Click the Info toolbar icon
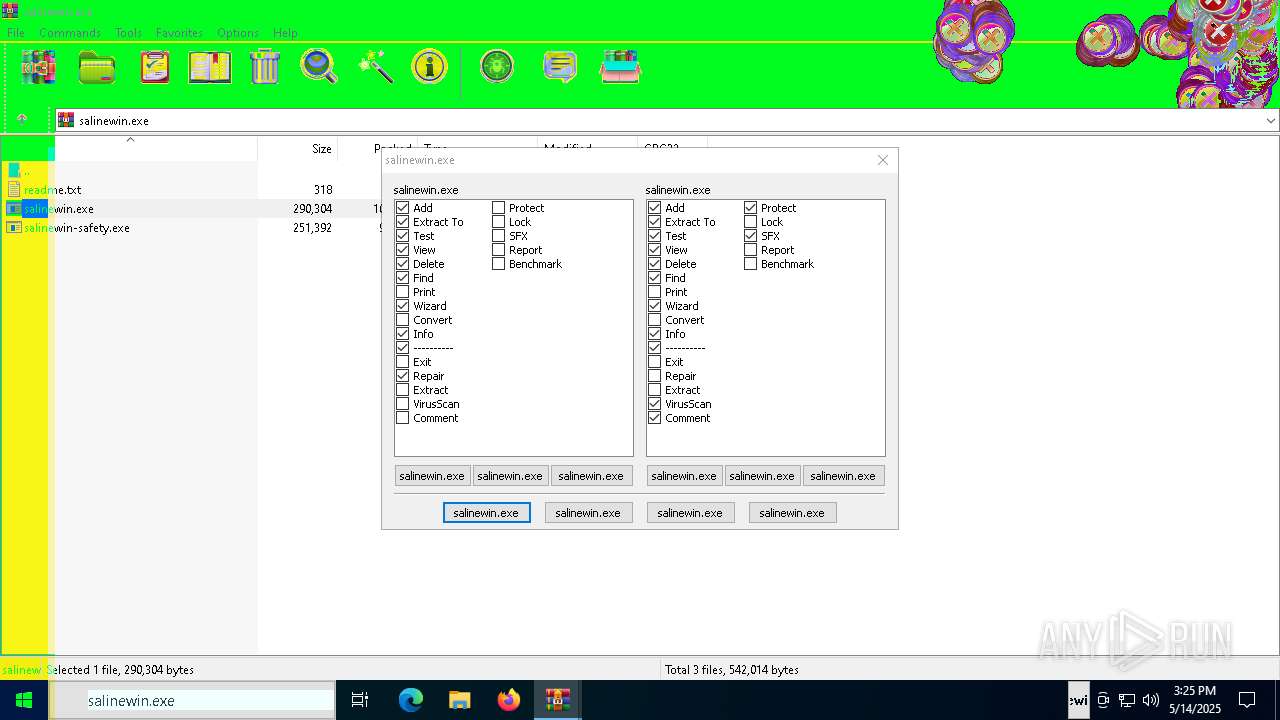The image size is (1280, 720). click(x=430, y=67)
